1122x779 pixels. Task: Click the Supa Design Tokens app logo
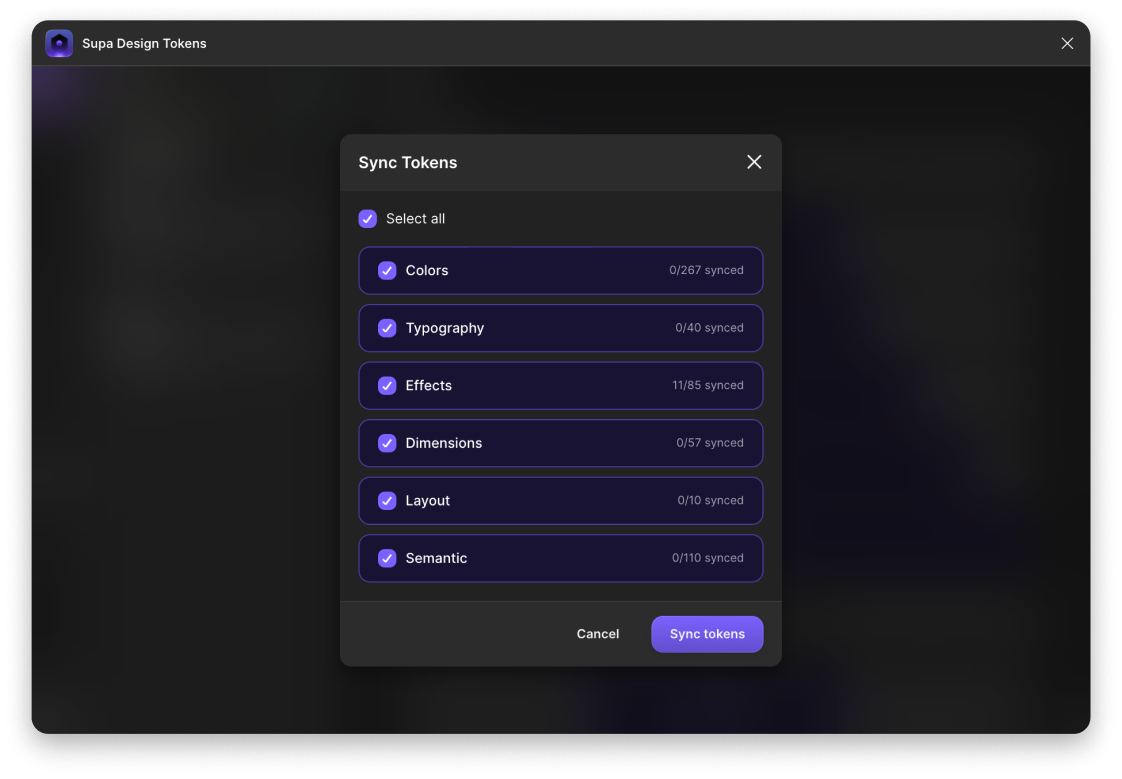(59, 43)
